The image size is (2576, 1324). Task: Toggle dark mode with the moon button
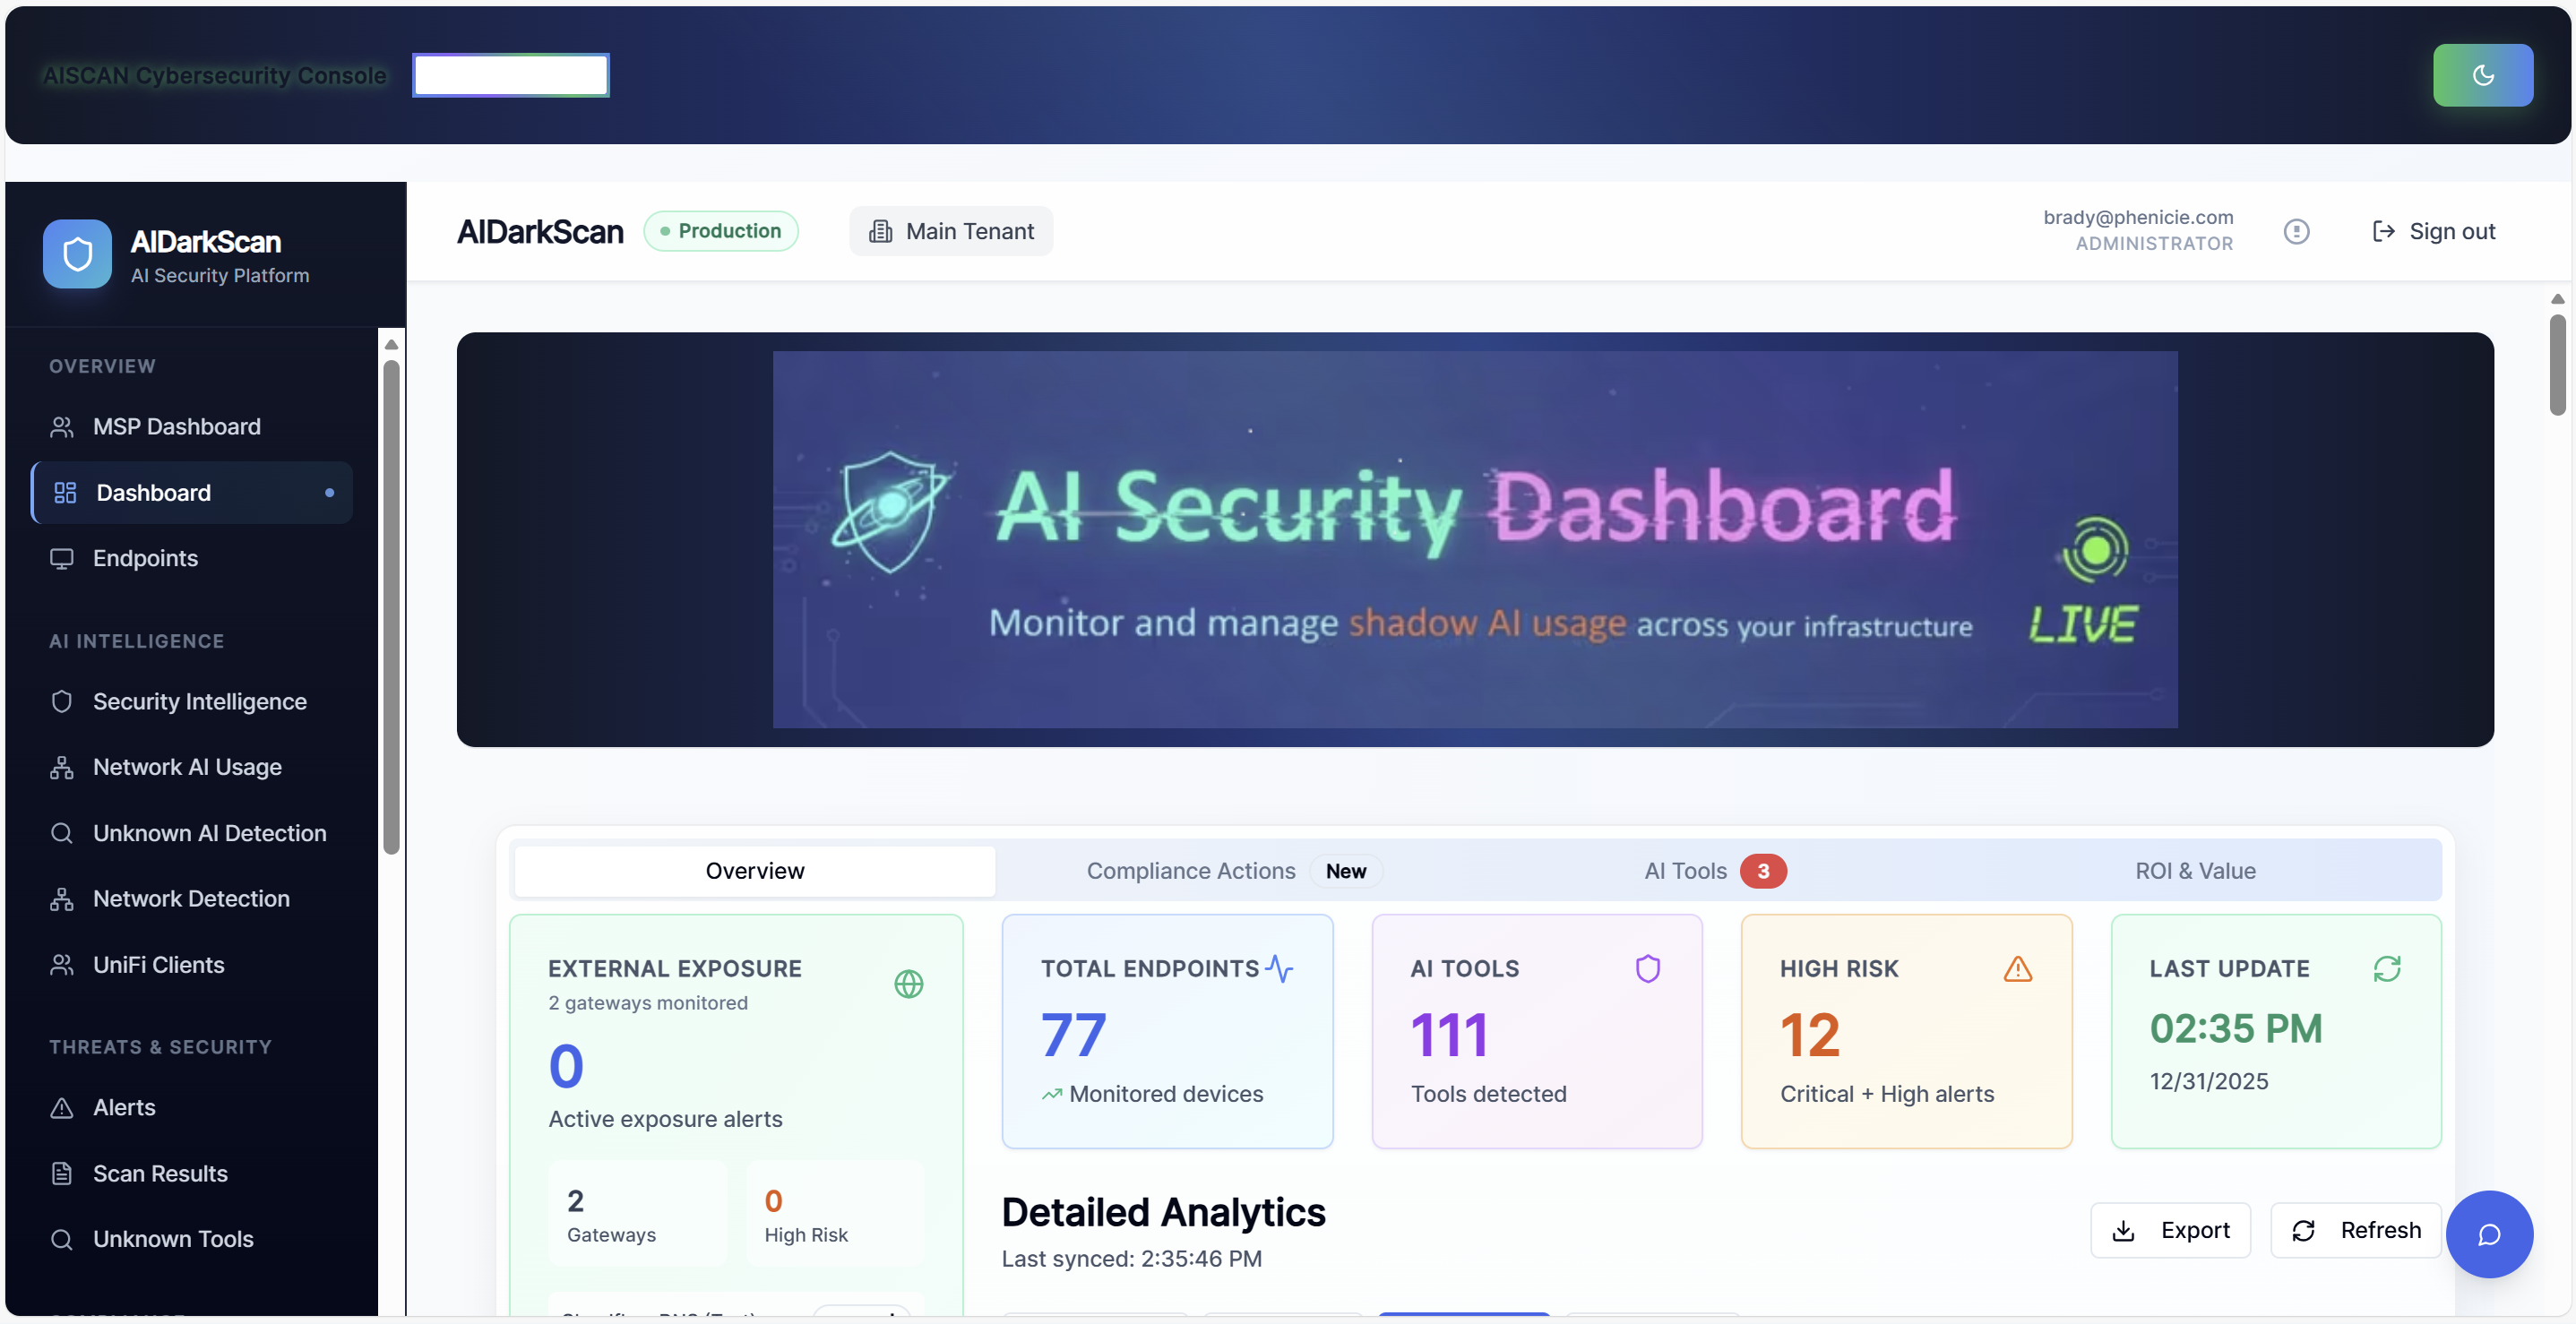[x=2483, y=75]
